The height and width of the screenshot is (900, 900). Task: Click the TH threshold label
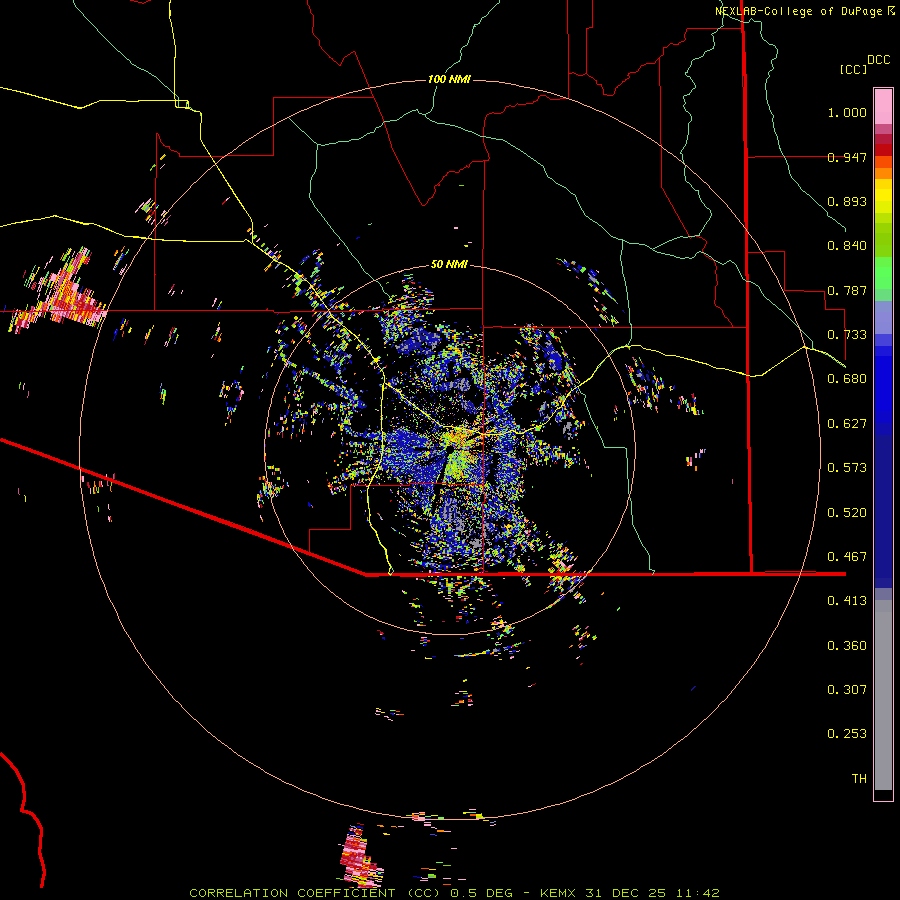pyautogui.click(x=859, y=779)
